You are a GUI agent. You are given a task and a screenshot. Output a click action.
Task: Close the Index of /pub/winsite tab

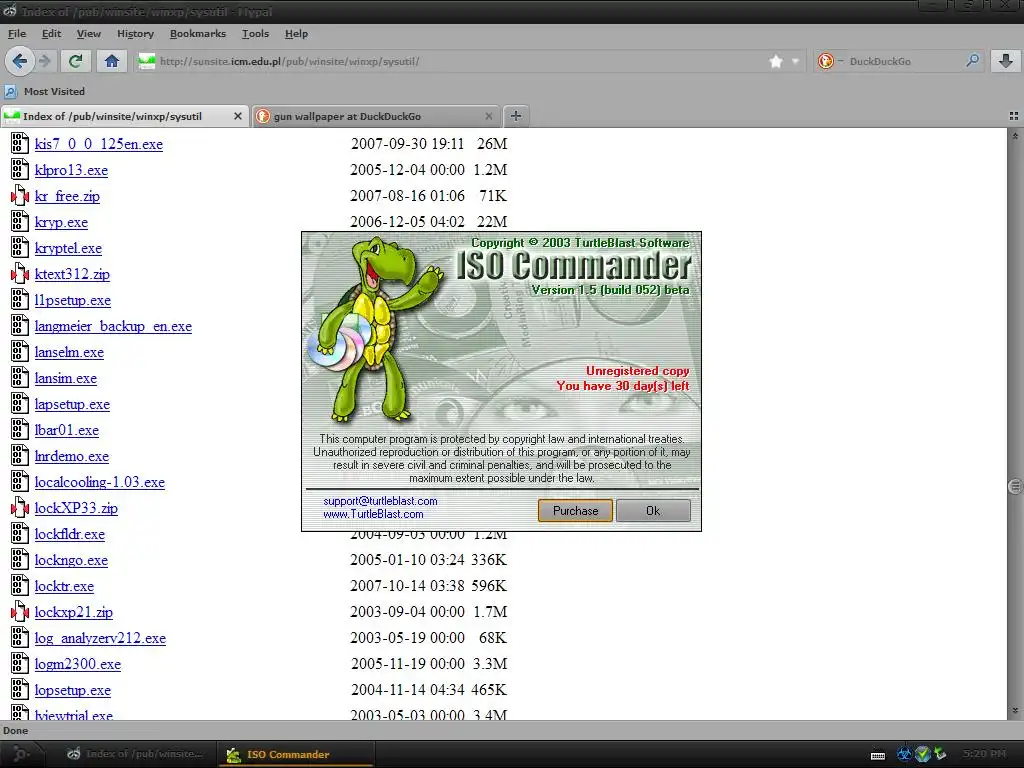click(238, 116)
